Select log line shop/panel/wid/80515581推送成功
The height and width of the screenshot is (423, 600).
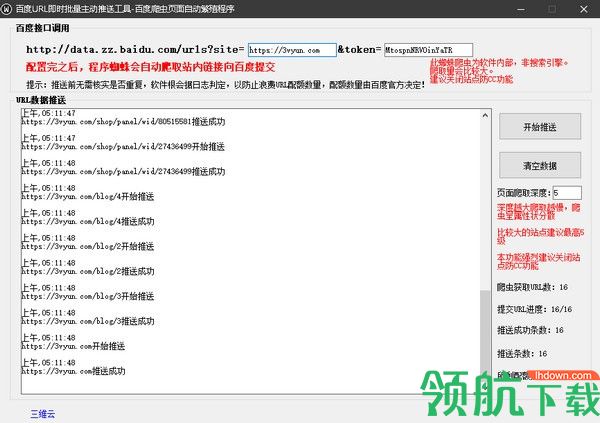tap(123, 122)
